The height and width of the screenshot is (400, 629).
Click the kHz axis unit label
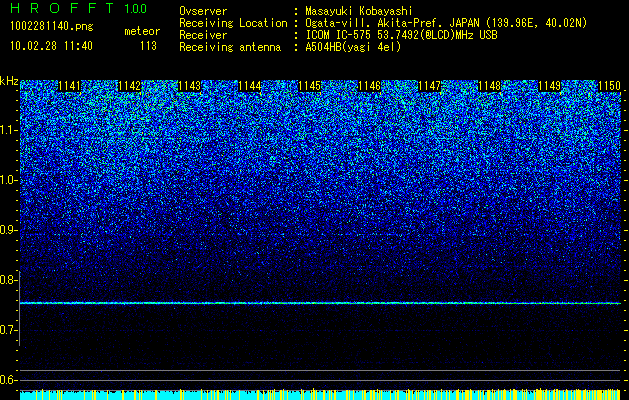pyautogui.click(x=9, y=81)
